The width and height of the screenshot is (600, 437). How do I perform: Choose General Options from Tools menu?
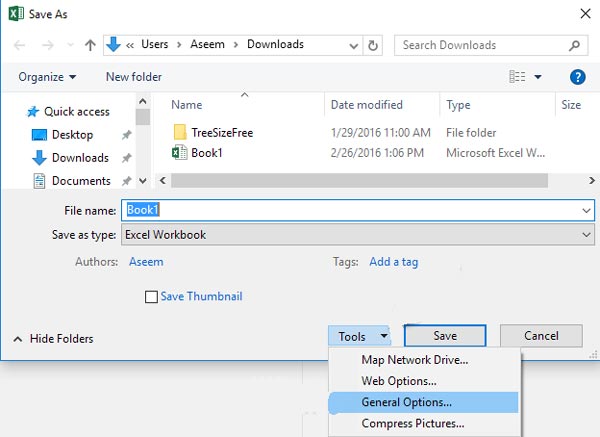tap(424, 402)
